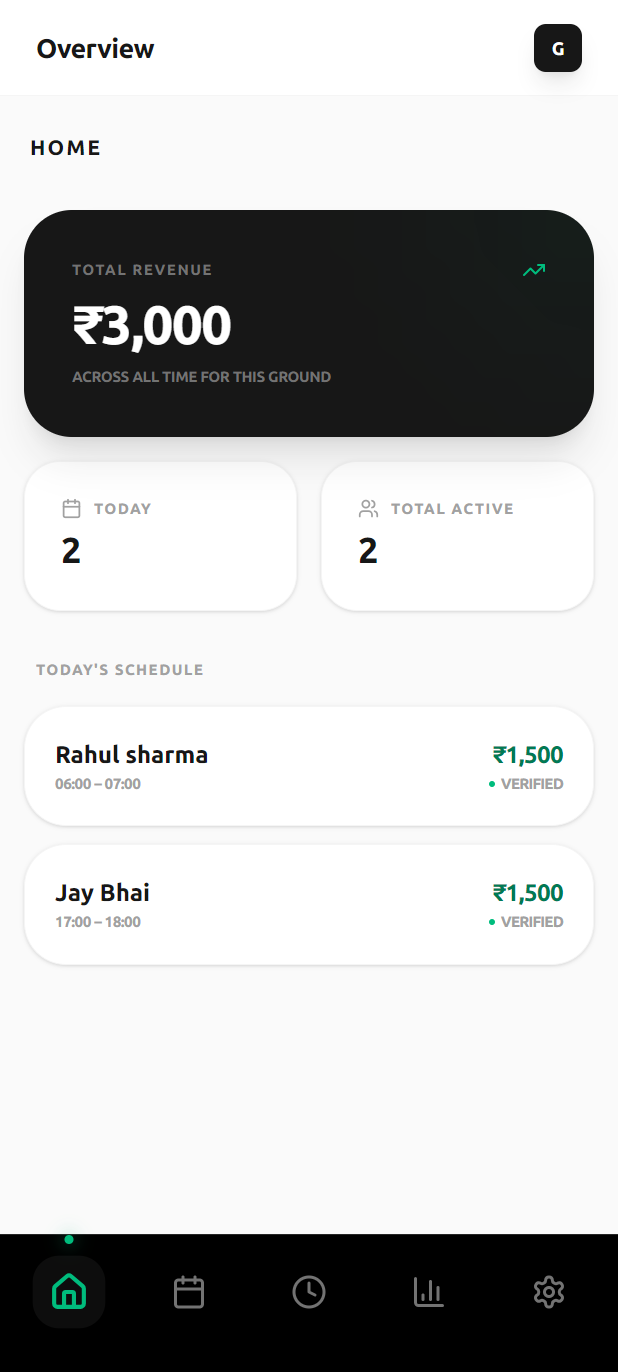Open the Total Revenue card
The height and width of the screenshot is (1372, 618).
point(309,323)
